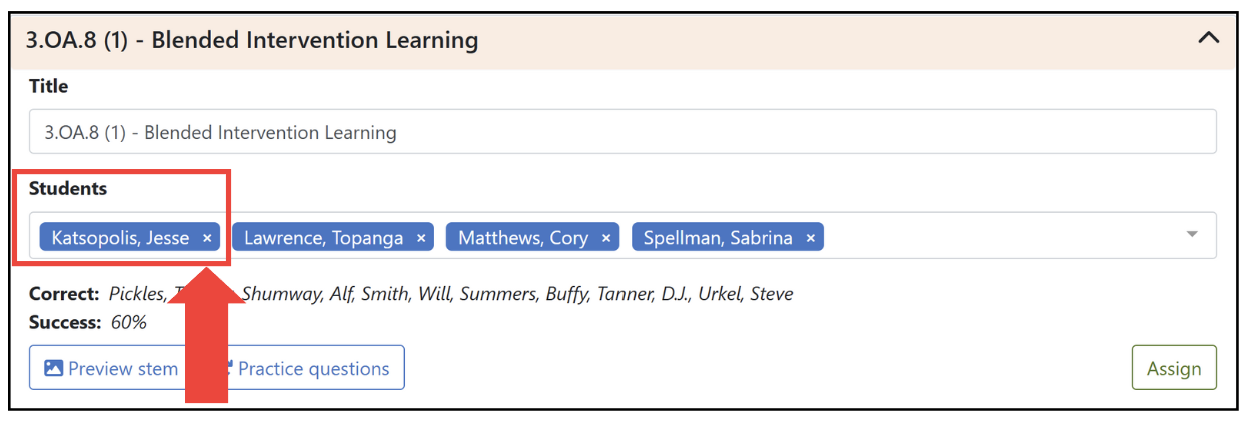This screenshot has height=424, width=1246.
Task: Click the Title label
Action: (49, 86)
